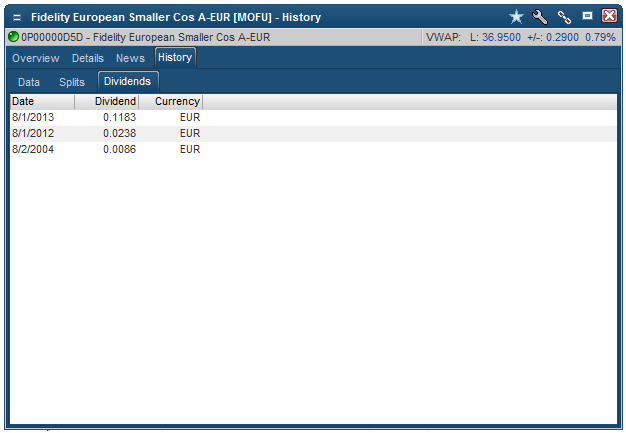Click the 0.79% percent change

point(600,38)
